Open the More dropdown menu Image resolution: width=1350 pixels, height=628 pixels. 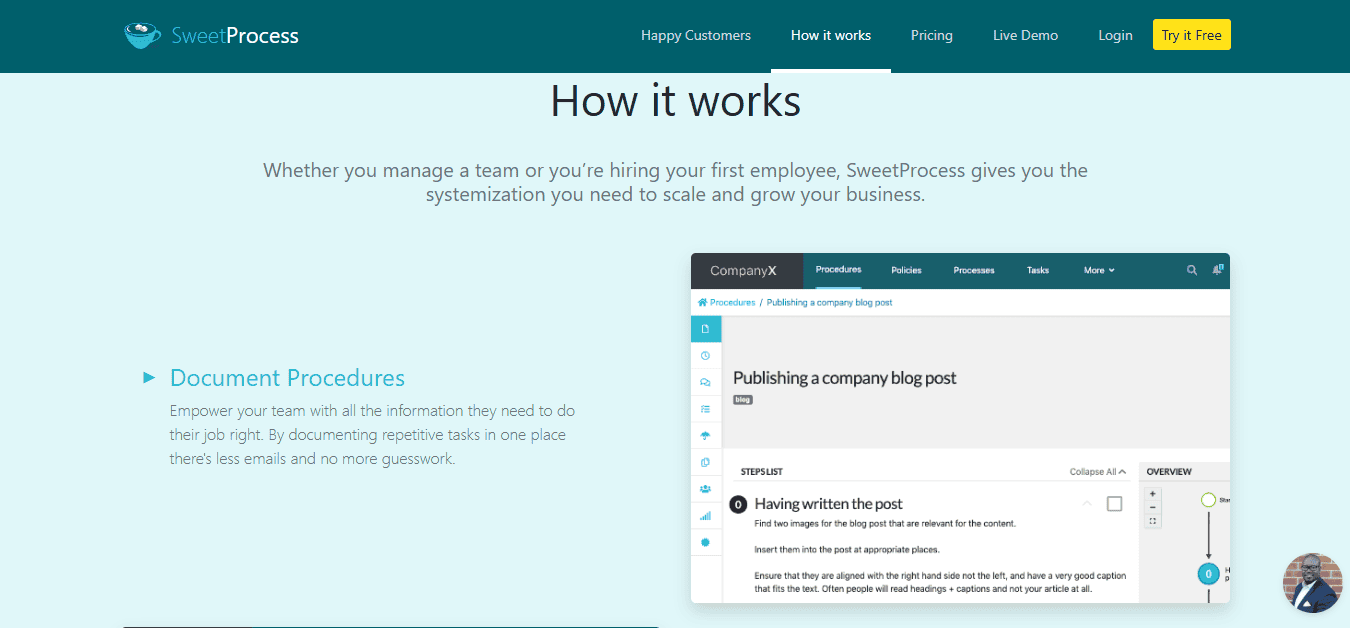[x=1099, y=270]
